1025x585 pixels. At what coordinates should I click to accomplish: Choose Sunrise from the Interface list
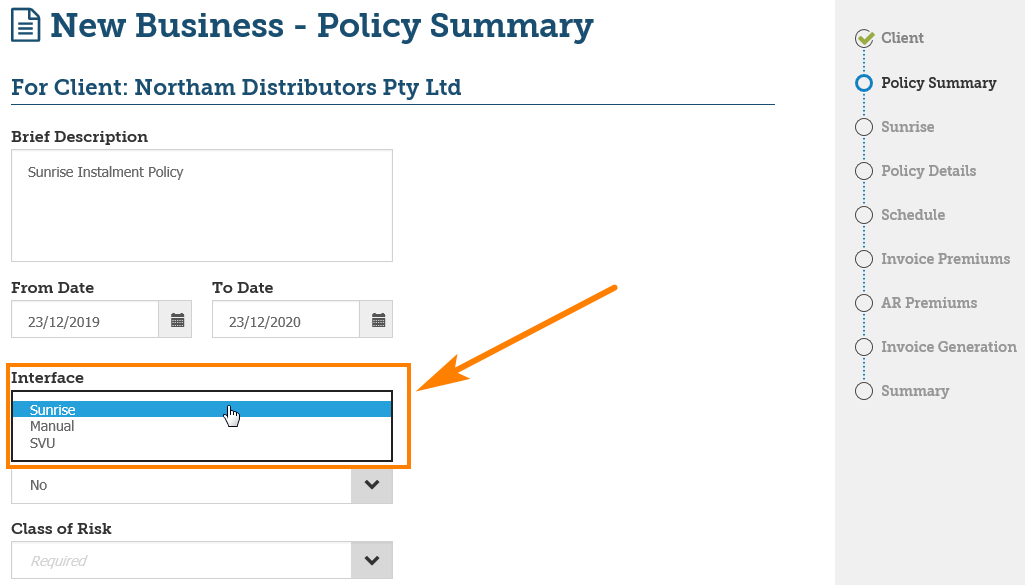[53, 410]
